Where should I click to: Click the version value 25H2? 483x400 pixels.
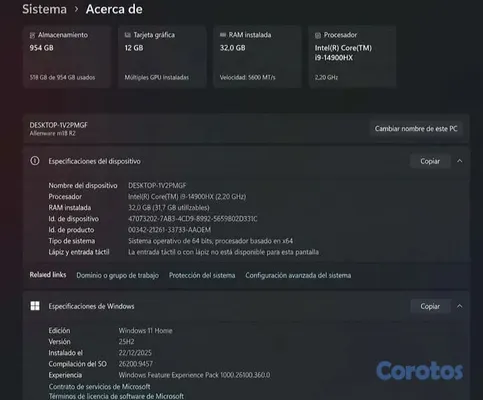pyautogui.click(x=126, y=342)
